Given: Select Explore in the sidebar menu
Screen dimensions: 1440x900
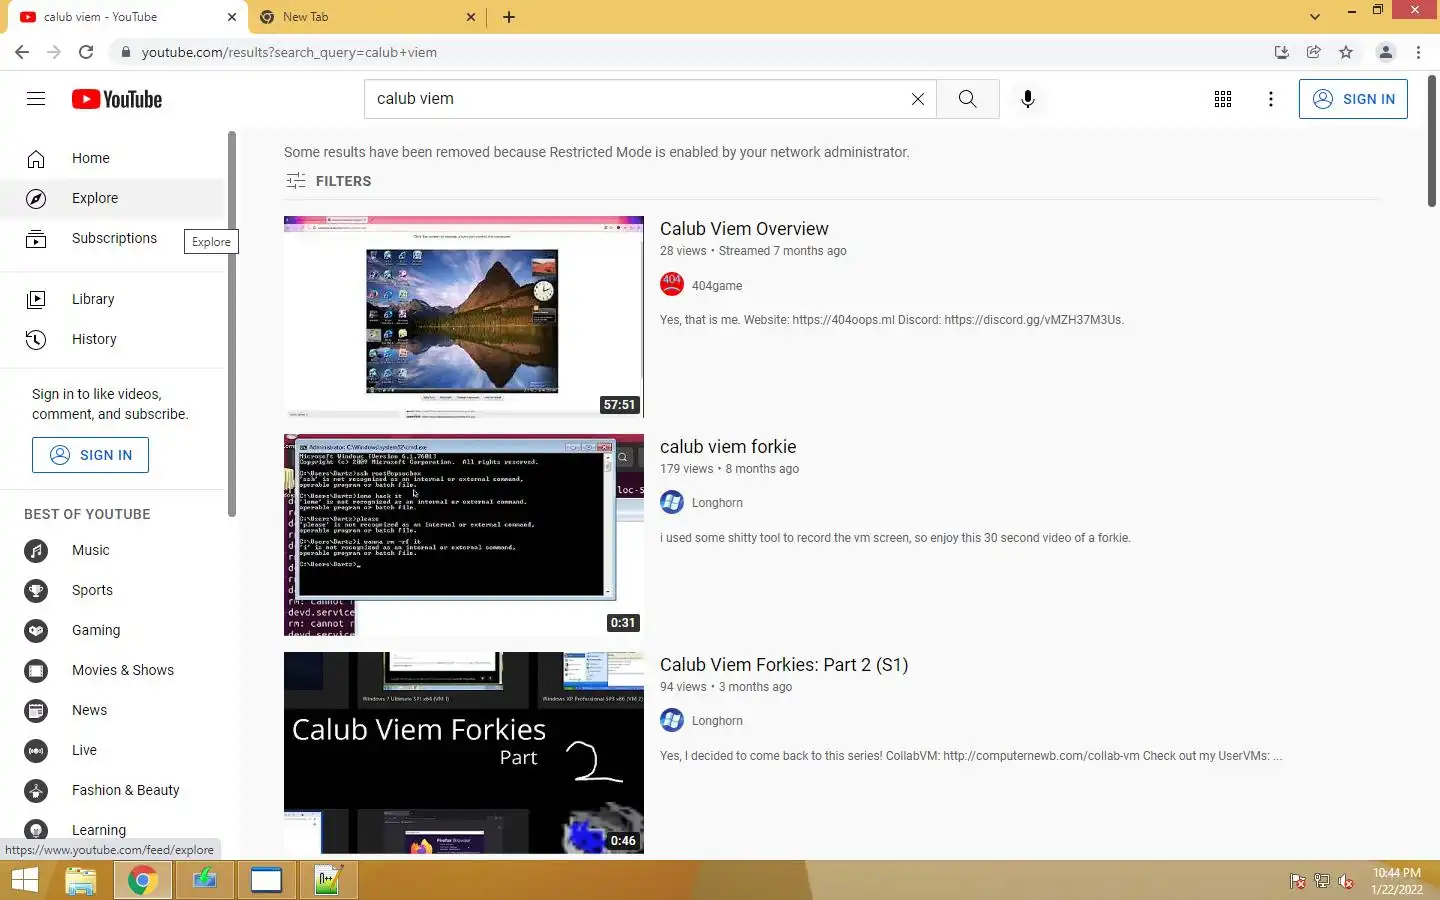Looking at the screenshot, I should pyautogui.click(x=112, y=198).
